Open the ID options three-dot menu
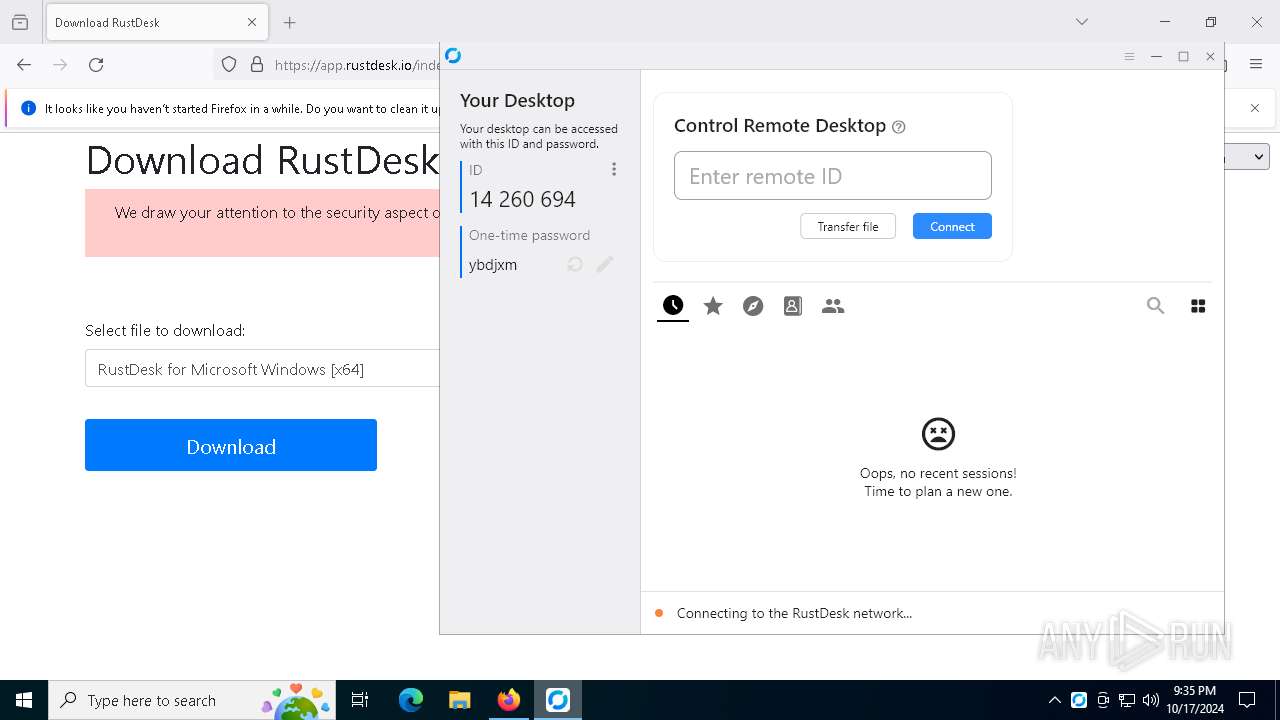The width and height of the screenshot is (1280, 720). [614, 170]
